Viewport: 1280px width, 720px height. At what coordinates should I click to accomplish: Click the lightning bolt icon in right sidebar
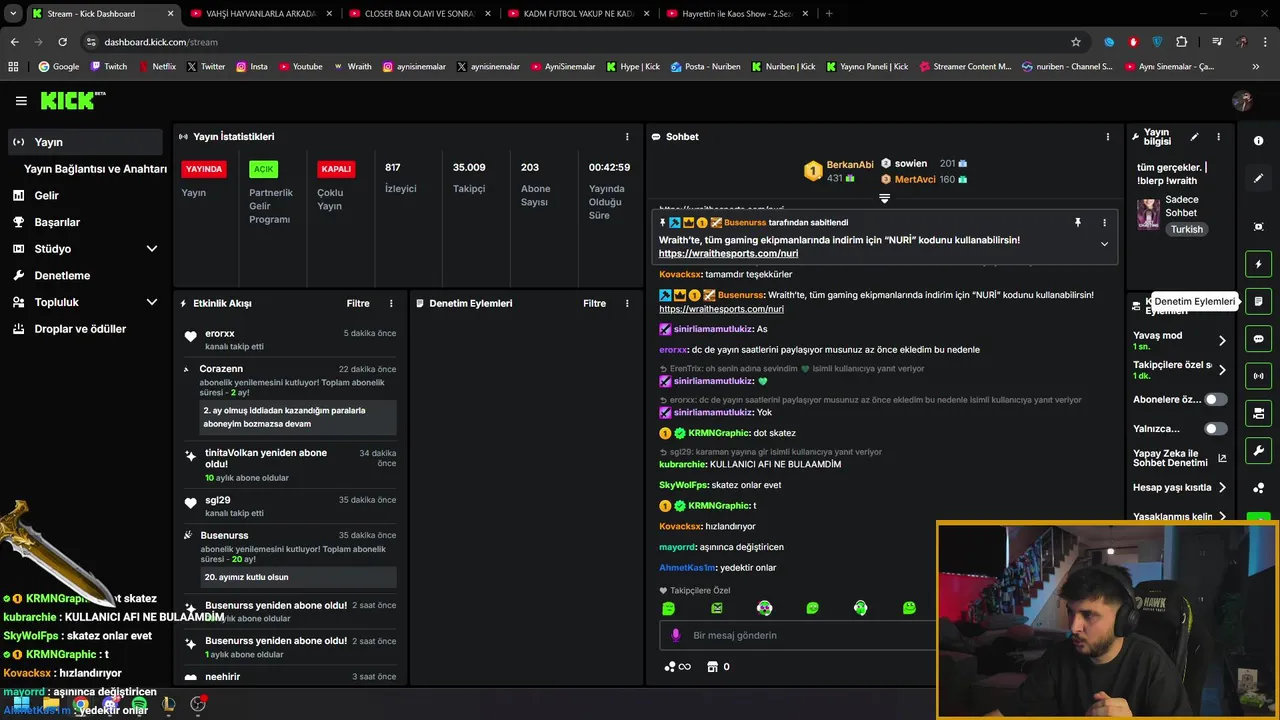click(1259, 264)
